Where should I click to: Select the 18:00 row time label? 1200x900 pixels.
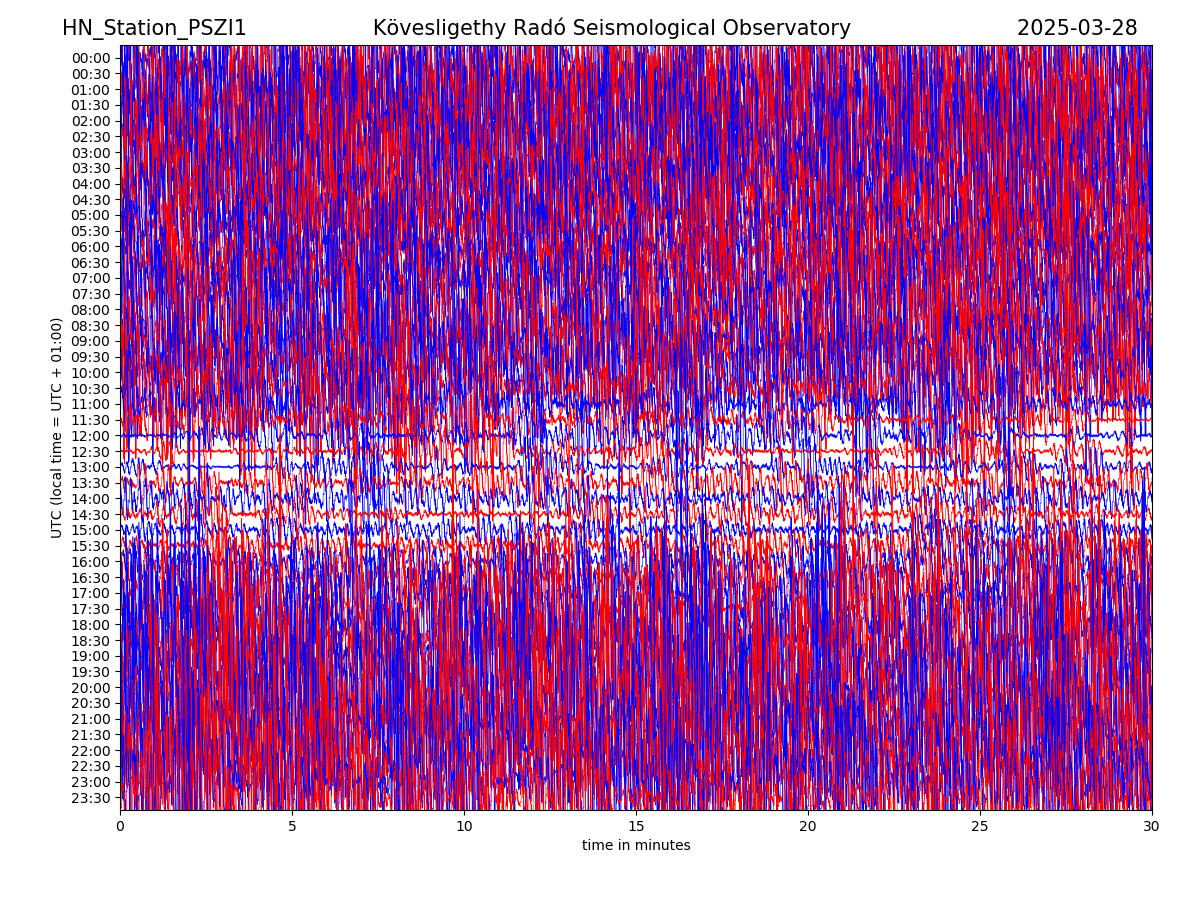91,625
